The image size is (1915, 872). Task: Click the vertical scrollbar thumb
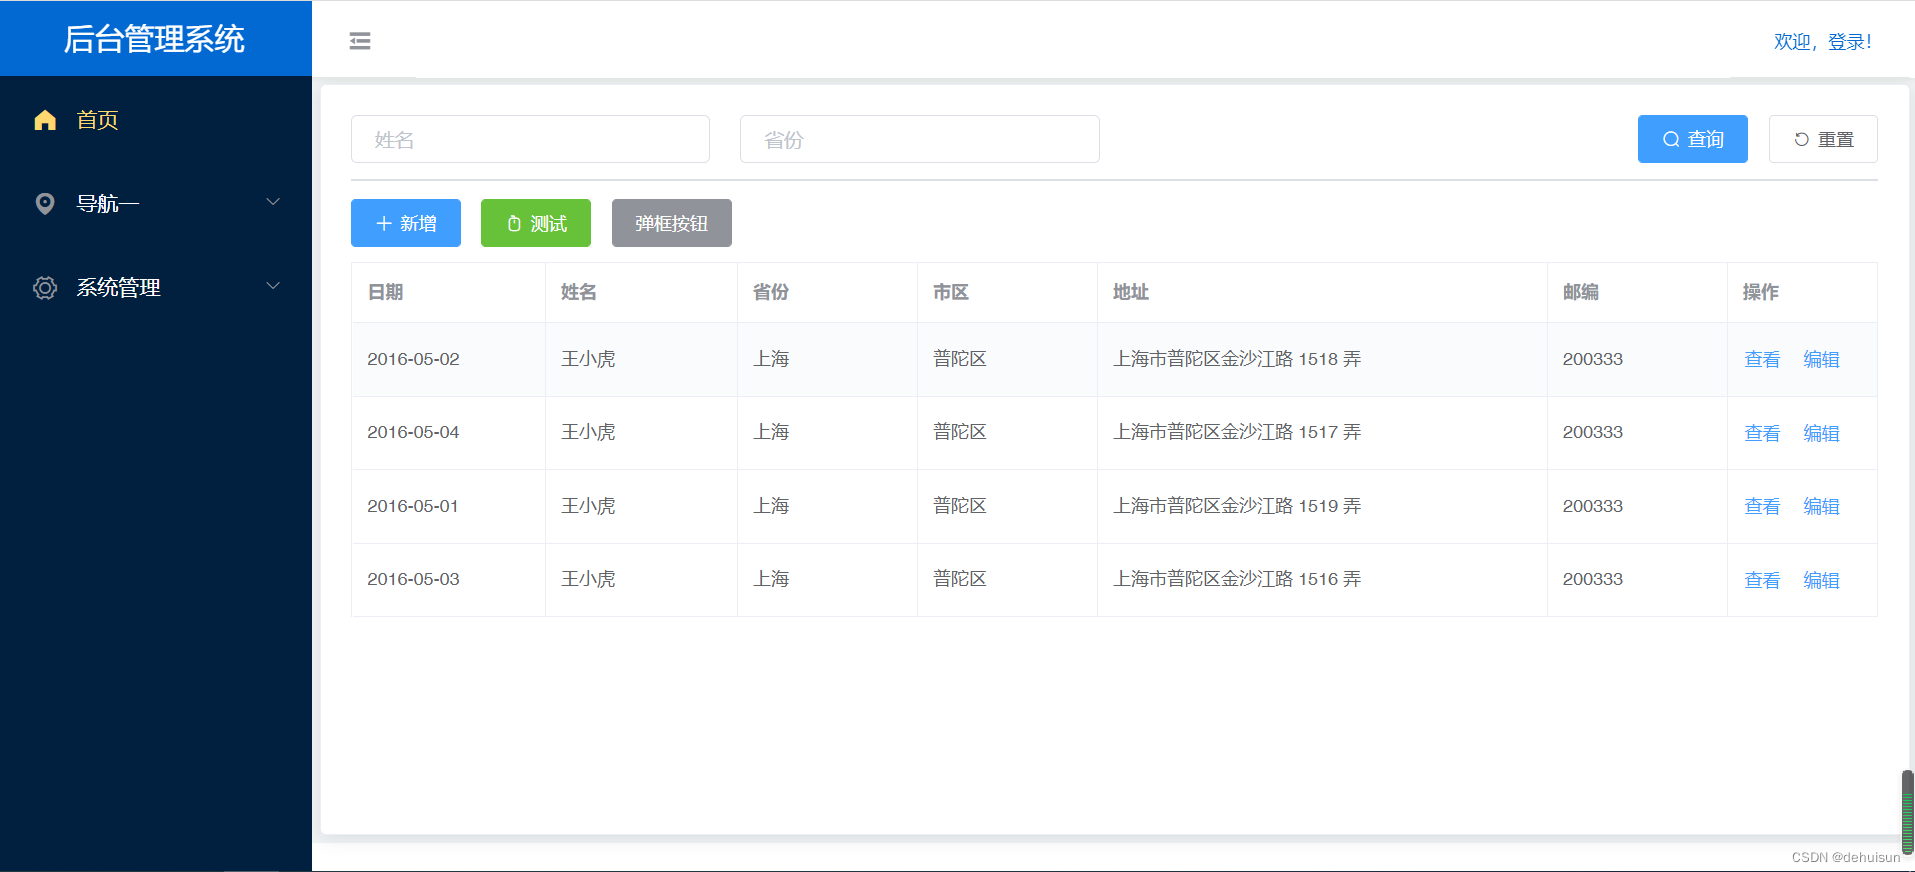1907,810
